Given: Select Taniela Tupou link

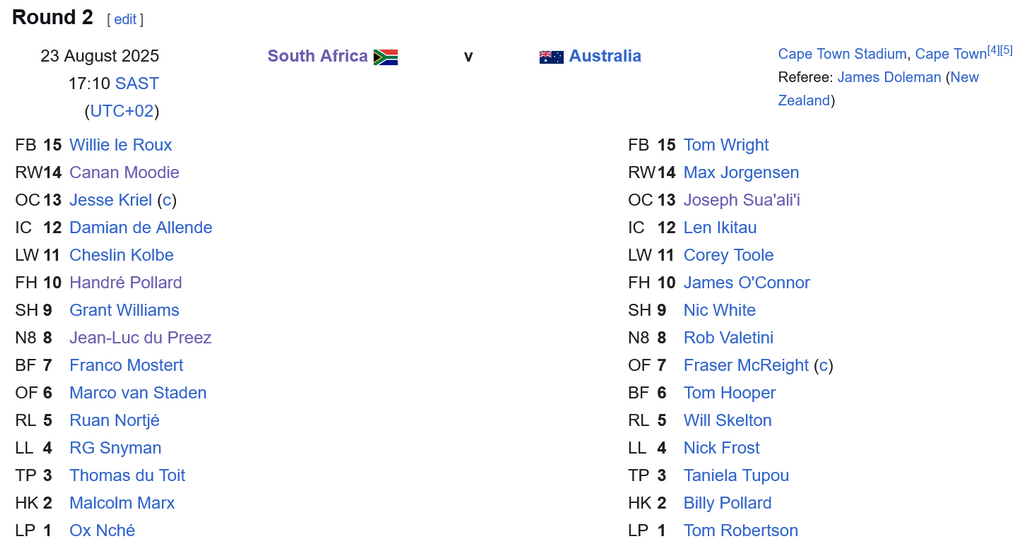Looking at the screenshot, I should 736,476.
